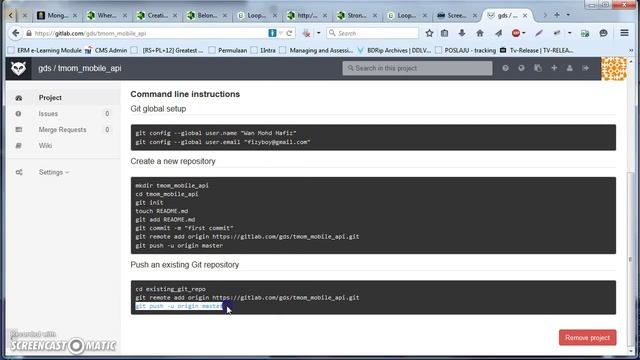Show bookmarks list clipboard icon
The width and height of the screenshot is (640, 360).
(444, 33)
